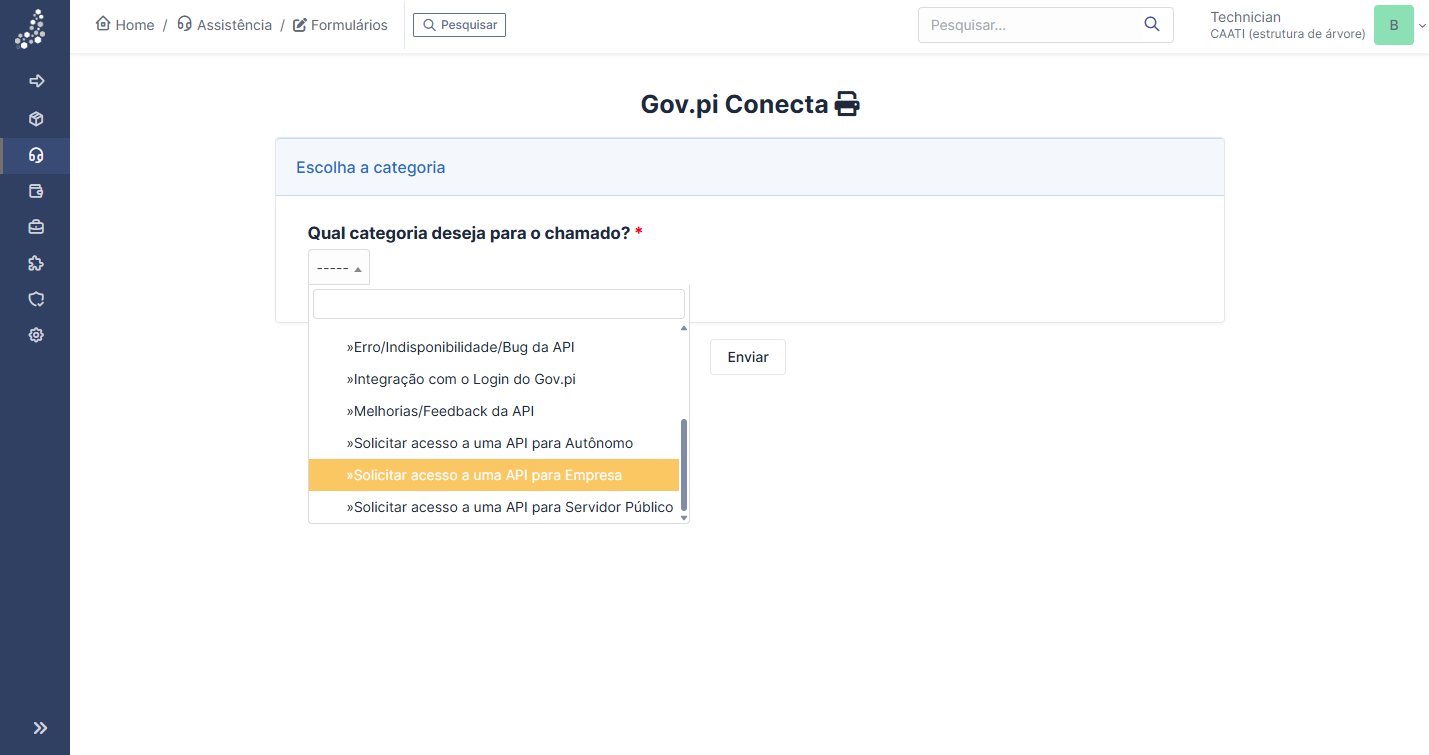
Task: Open the Management wallet sidebar icon
Action: point(36,191)
